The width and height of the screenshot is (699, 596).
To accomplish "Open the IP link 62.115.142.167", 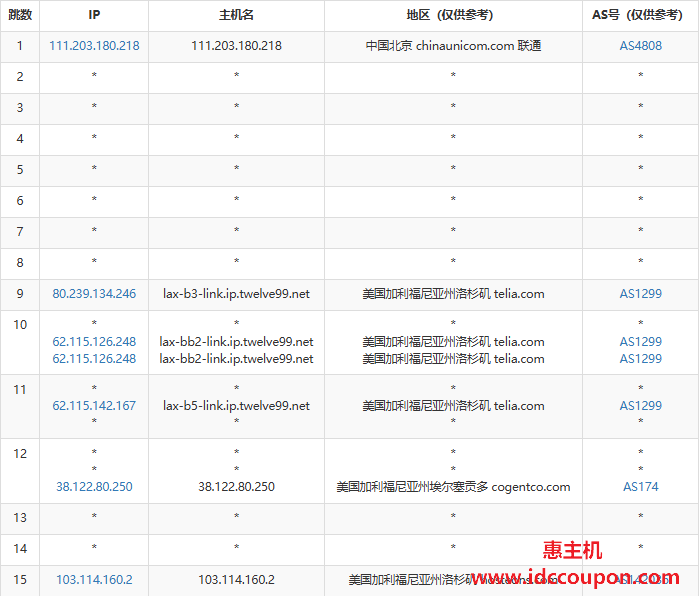I will [x=94, y=406].
